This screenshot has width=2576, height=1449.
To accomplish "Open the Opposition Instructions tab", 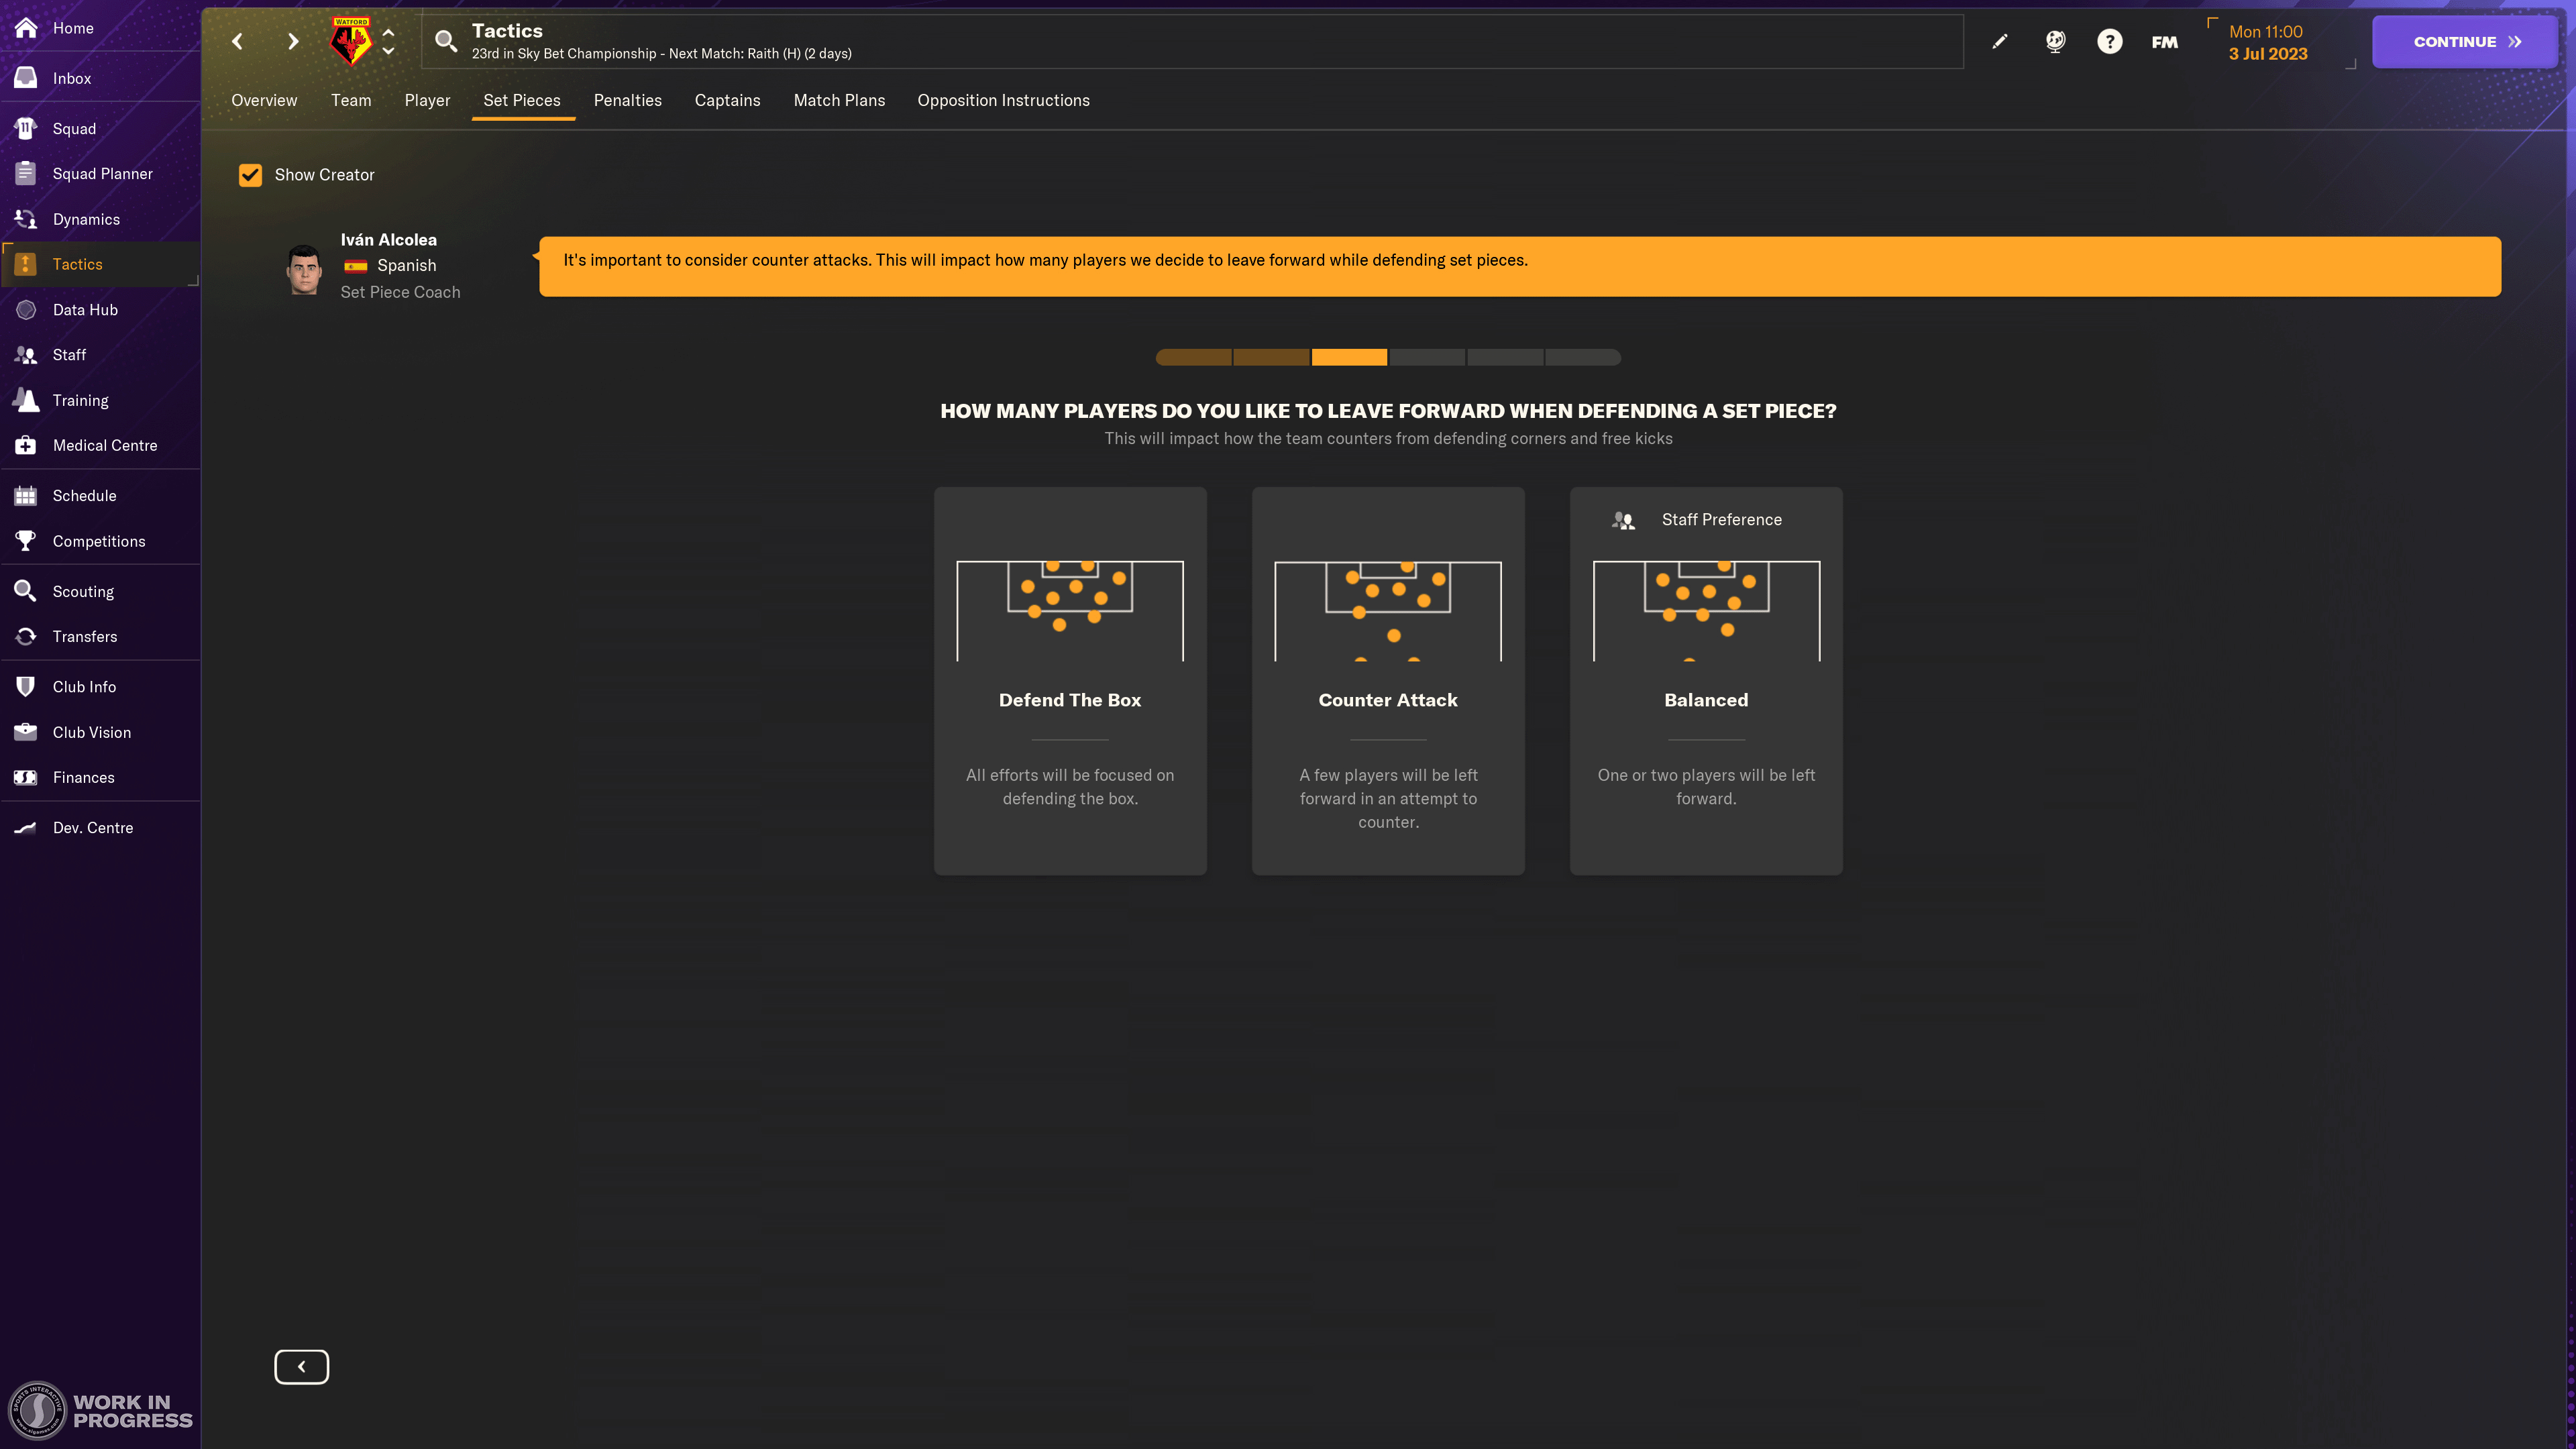I will [x=1003, y=100].
